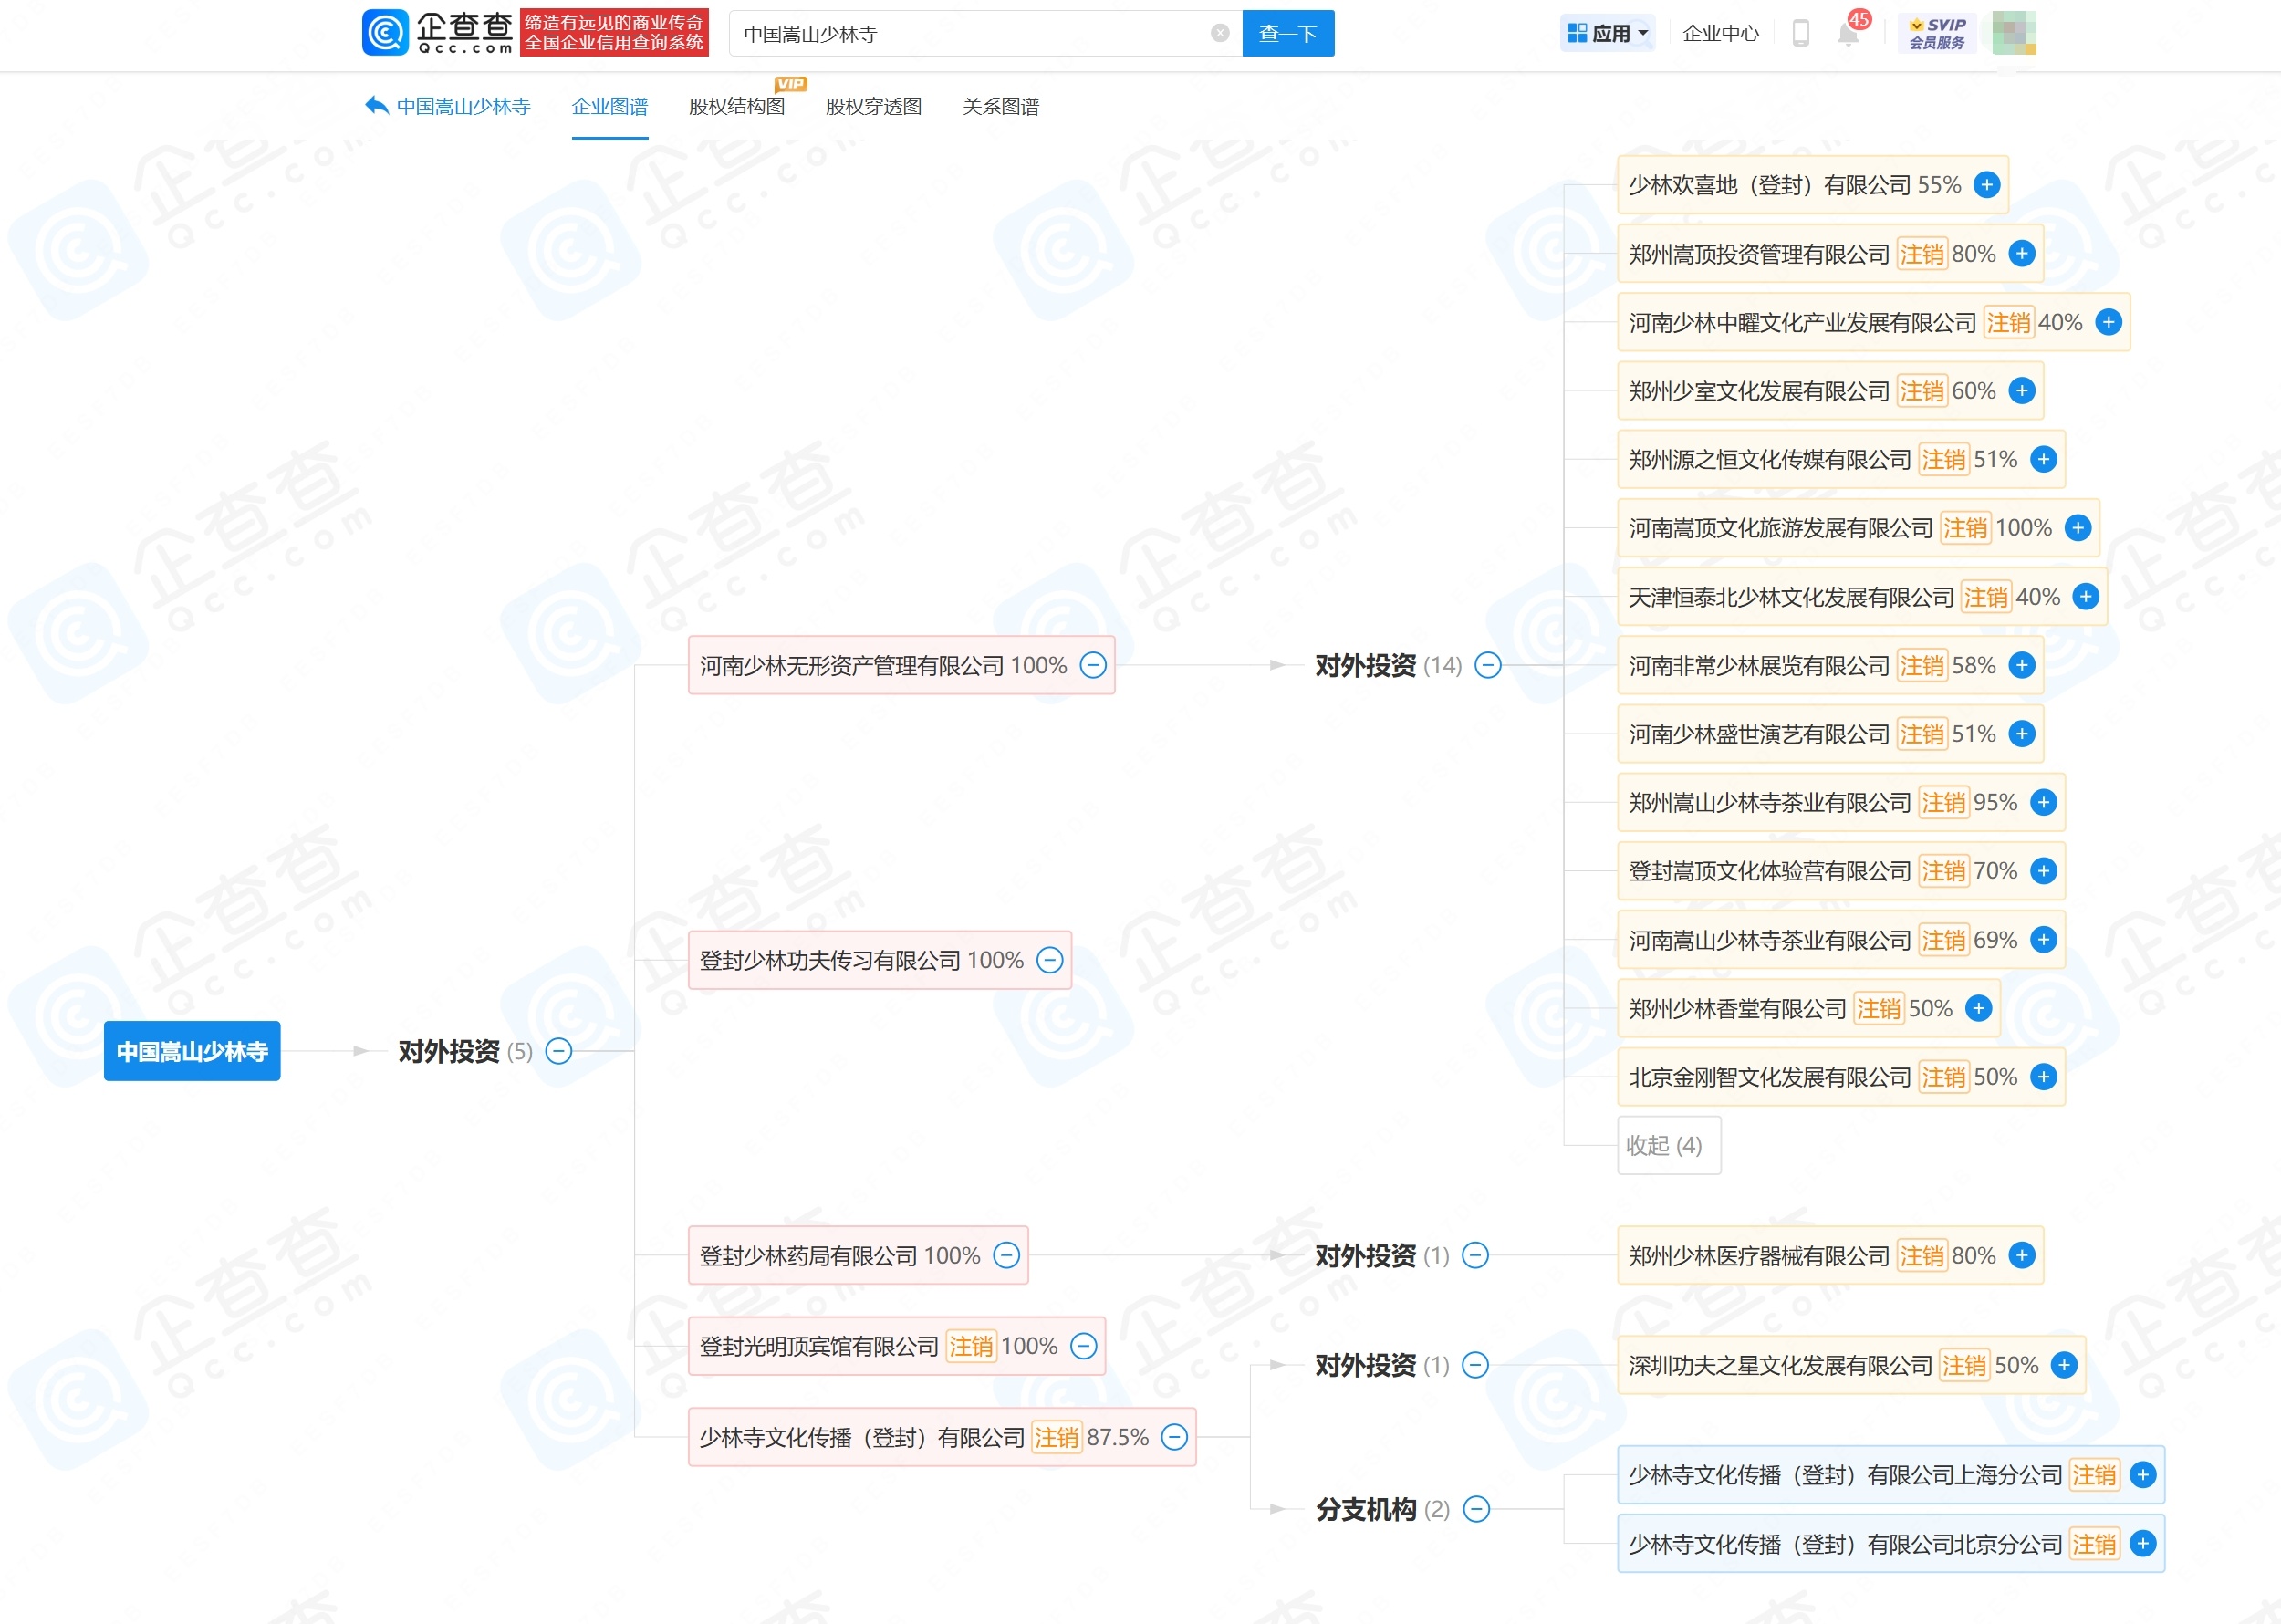Open 中国嵩山少林寺 back link
Viewport: 2281px width, 1624px height.
463,106
